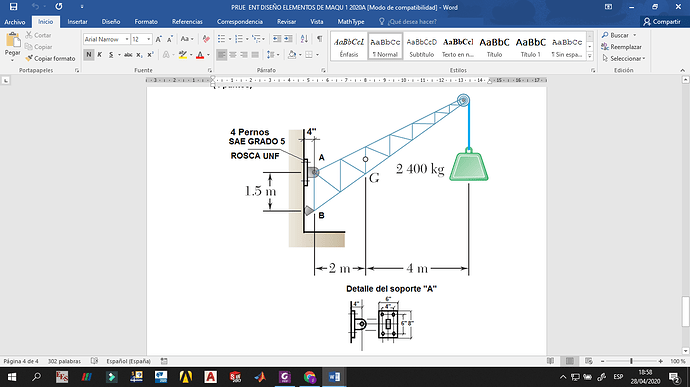
Task: Align text left
Action: (x=221, y=55)
